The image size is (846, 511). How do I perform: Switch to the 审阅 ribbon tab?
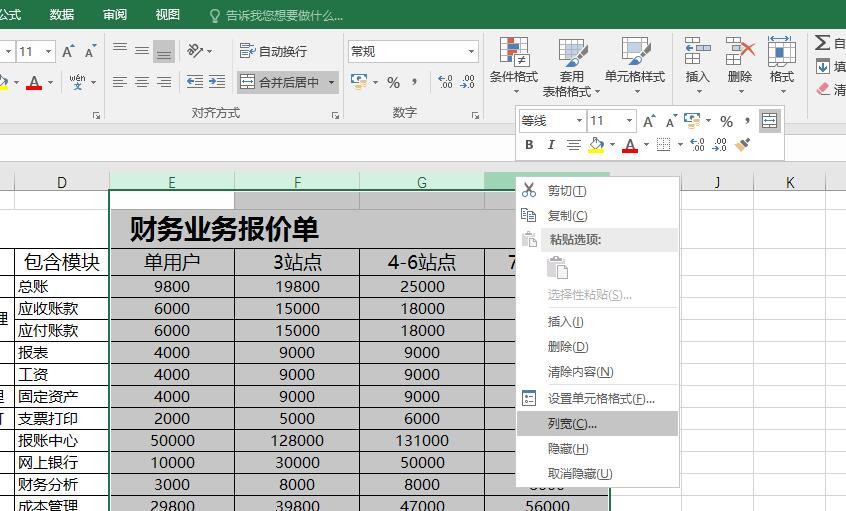pos(114,15)
